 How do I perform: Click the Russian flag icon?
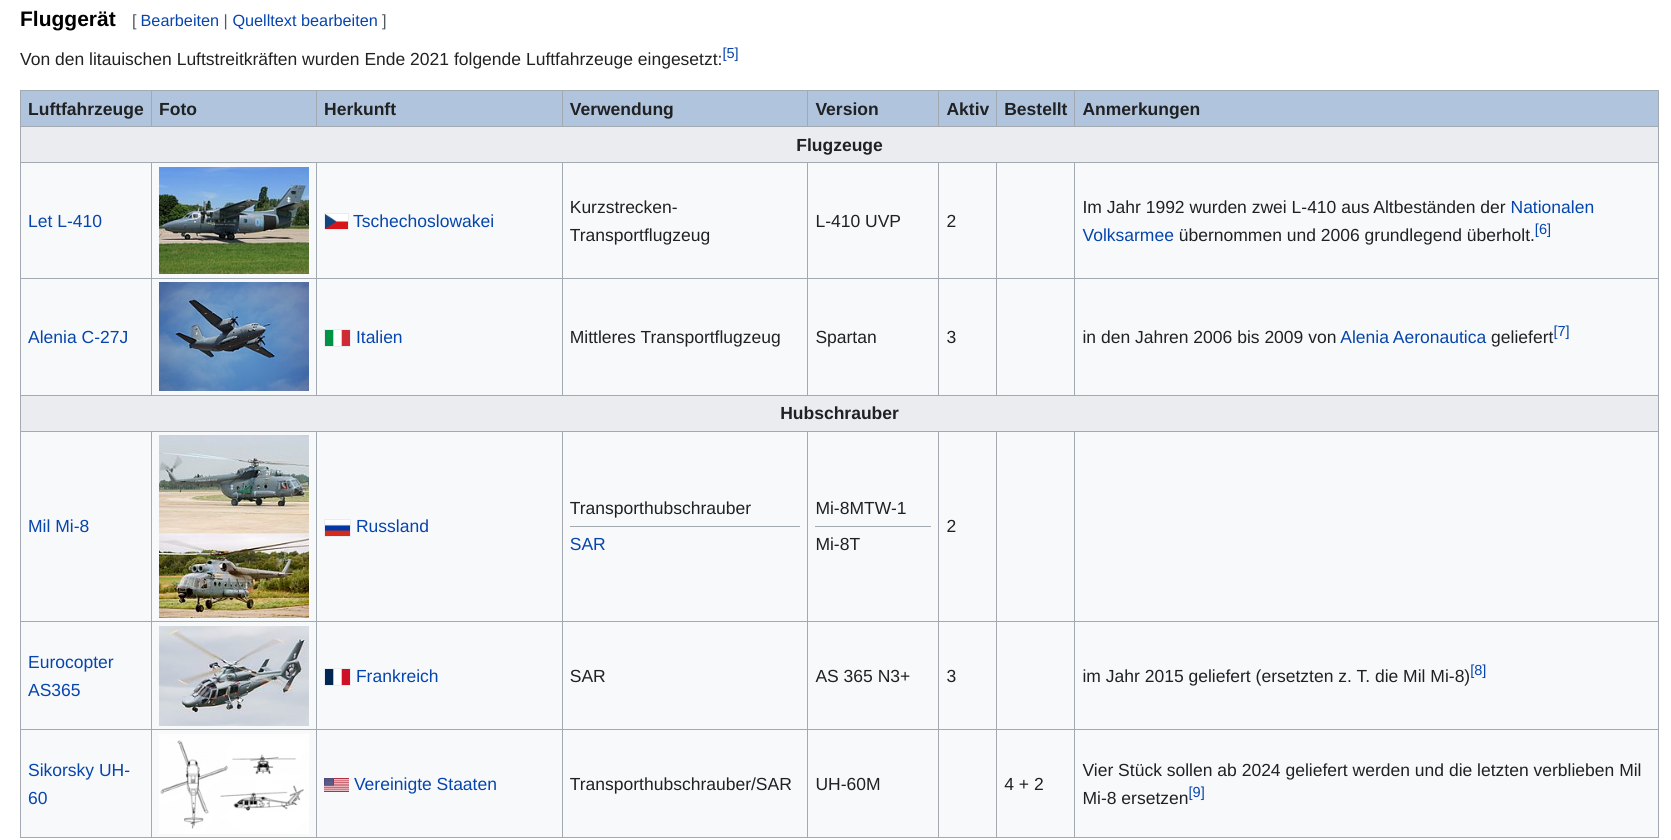[337, 527]
